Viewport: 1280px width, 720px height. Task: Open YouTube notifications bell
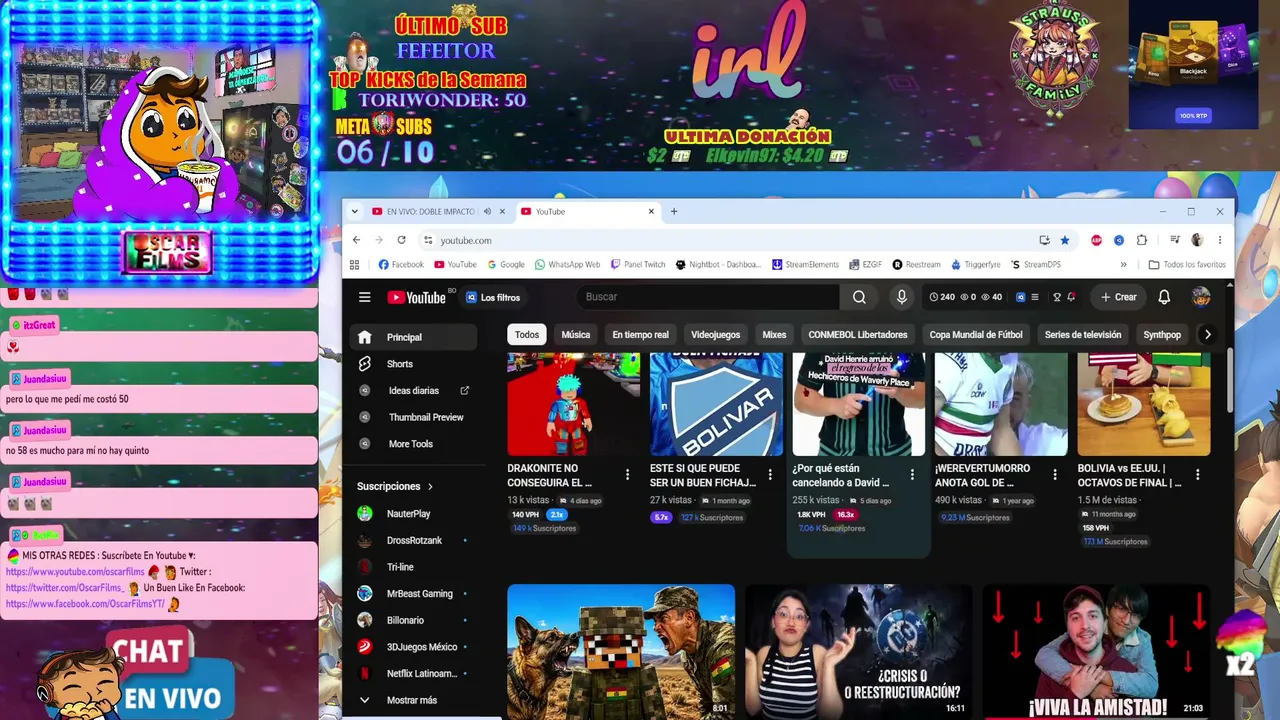click(x=1164, y=297)
